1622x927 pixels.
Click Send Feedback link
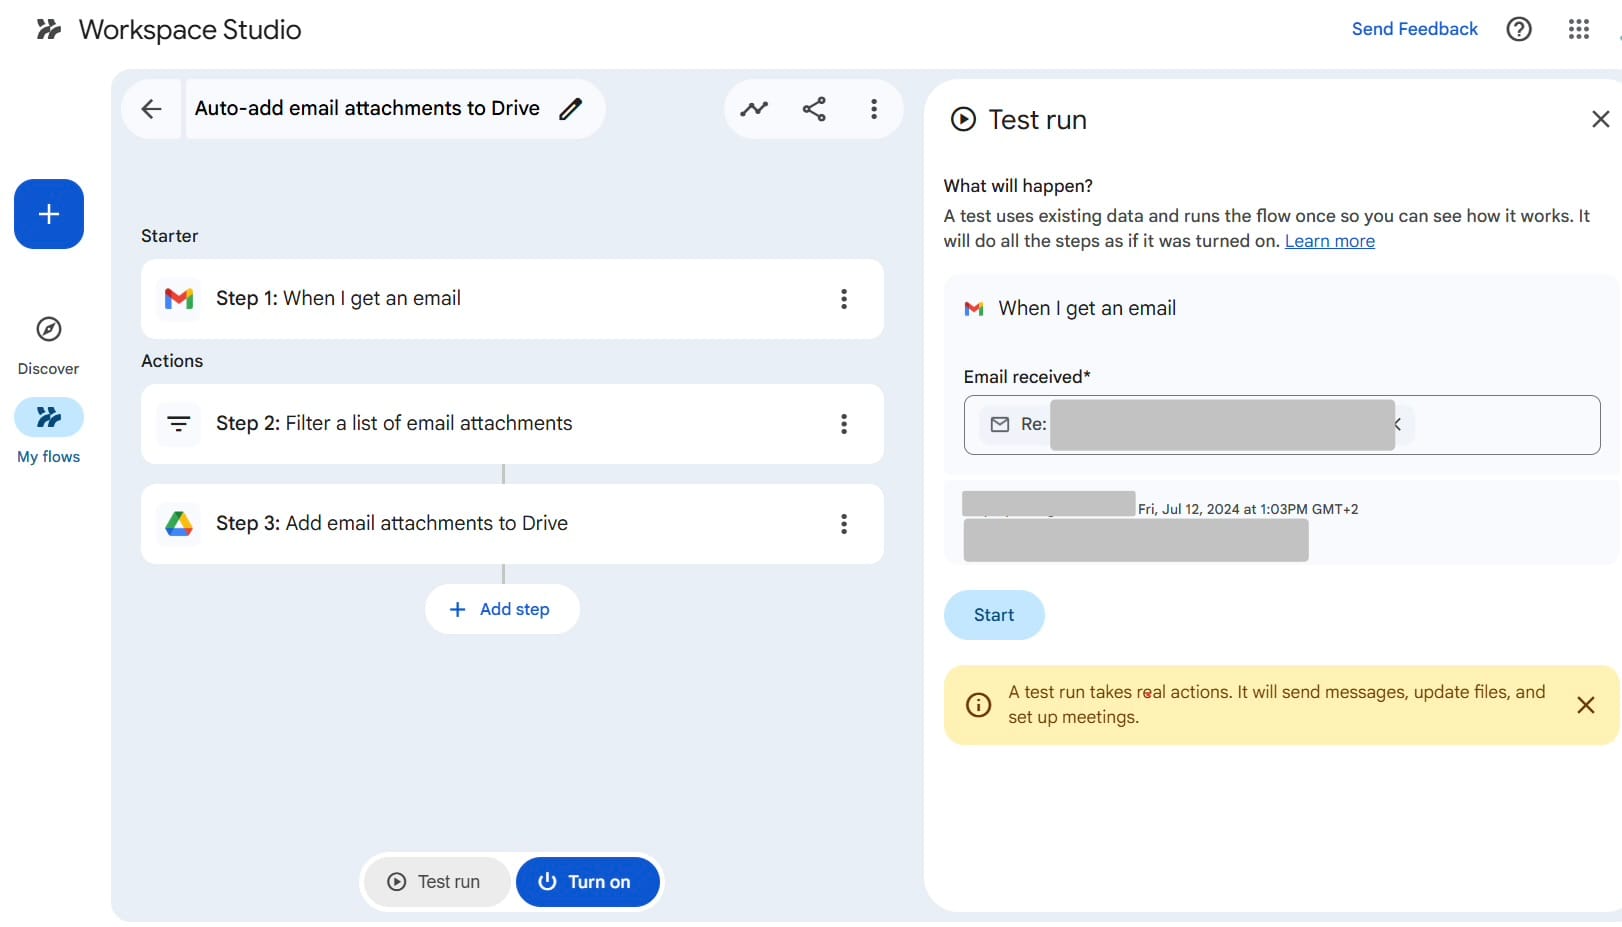pos(1415,29)
